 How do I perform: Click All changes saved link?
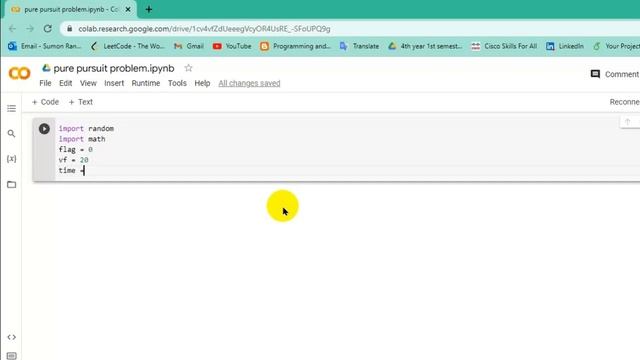pyautogui.click(x=249, y=83)
